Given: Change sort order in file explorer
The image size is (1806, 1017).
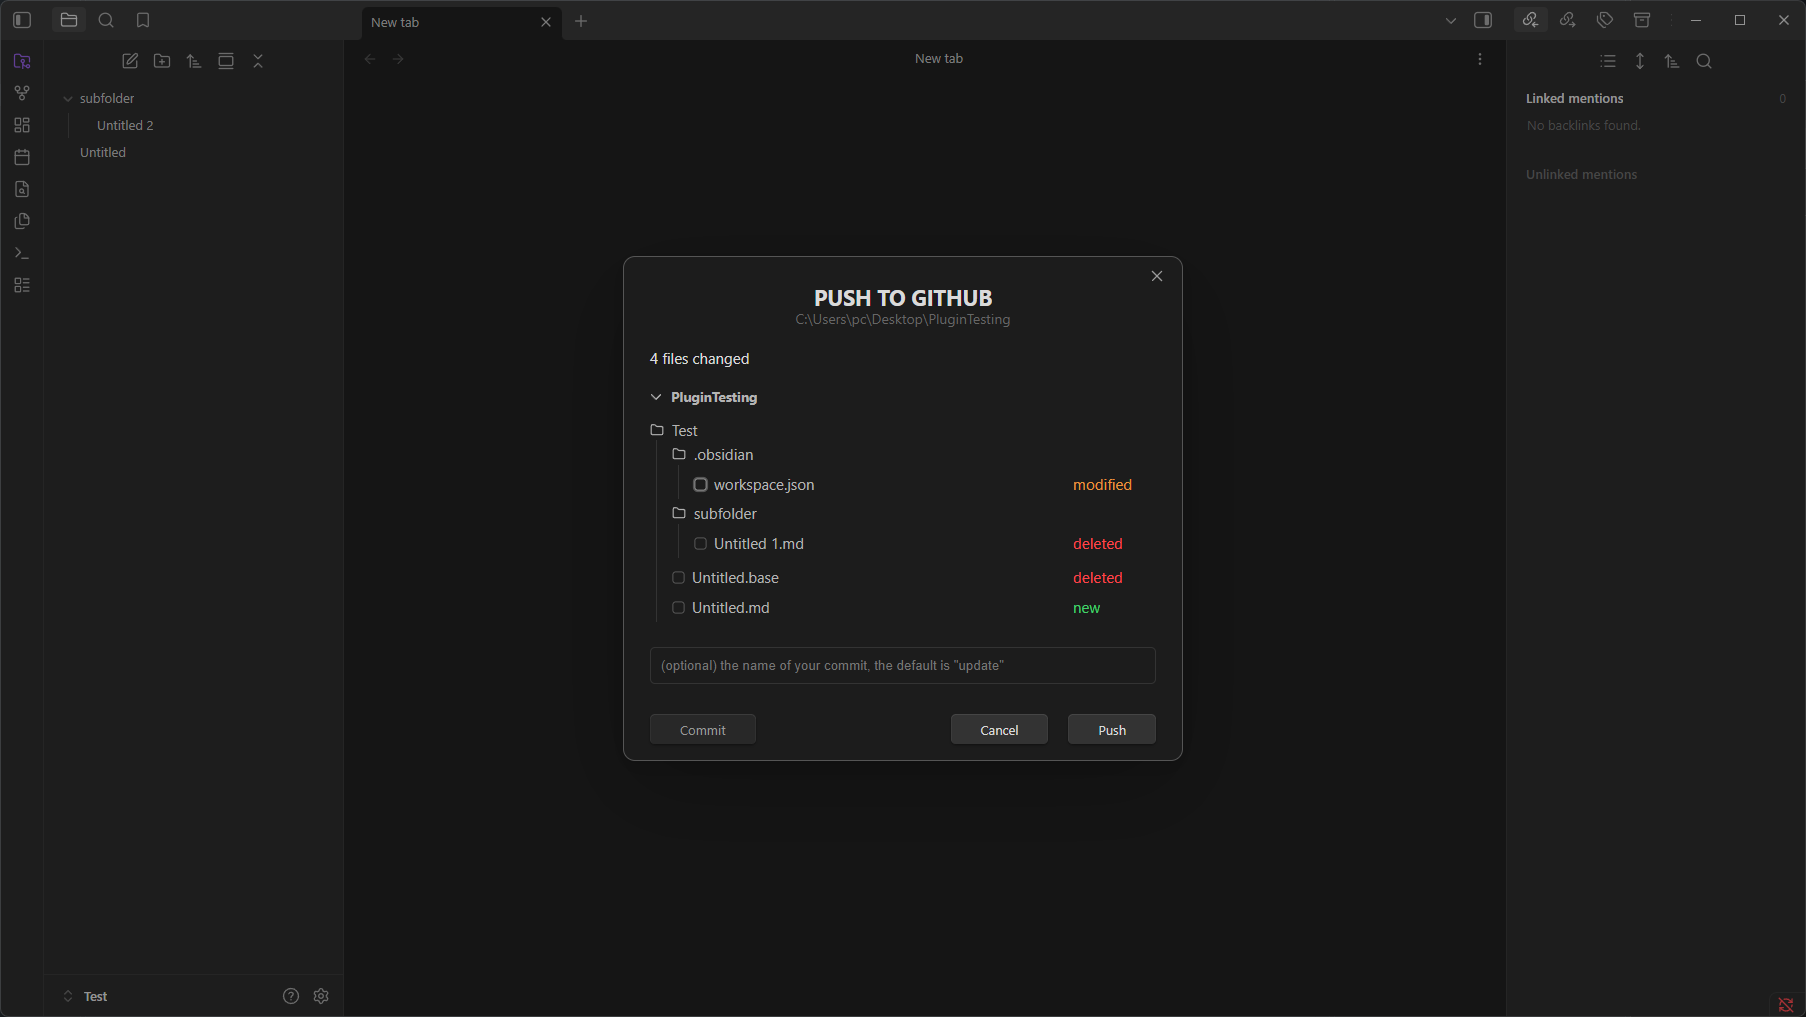Looking at the screenshot, I should 194,61.
